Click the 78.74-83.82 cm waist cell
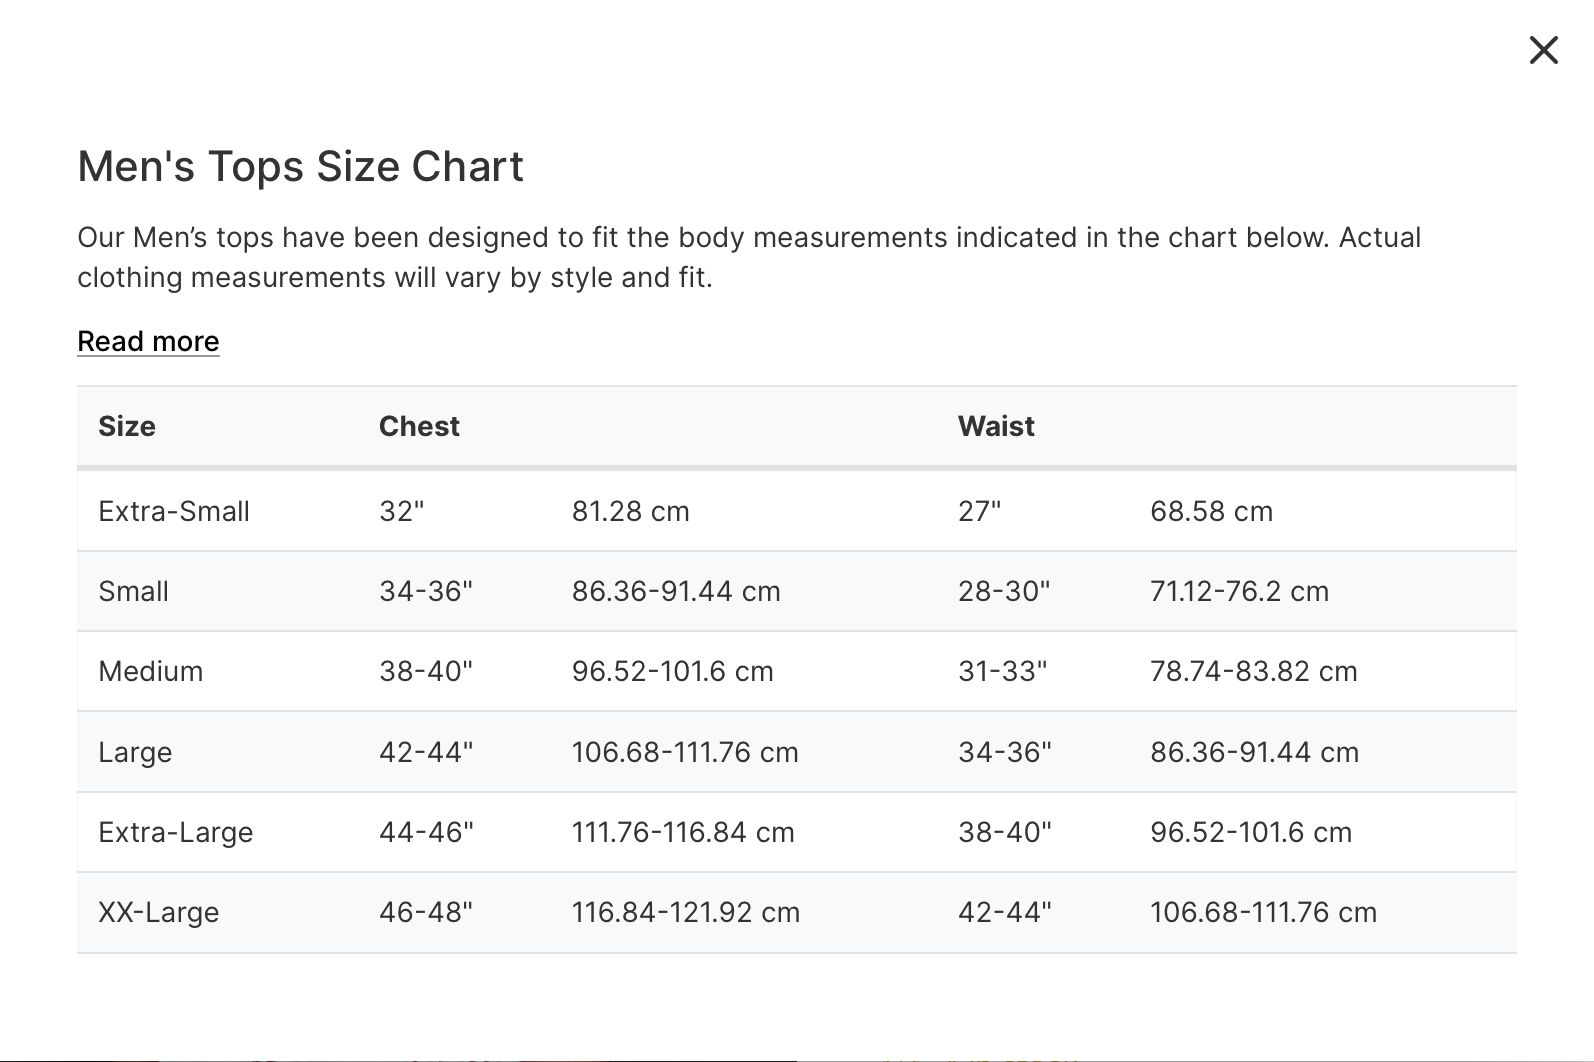This screenshot has height=1062, width=1594. tap(1253, 671)
